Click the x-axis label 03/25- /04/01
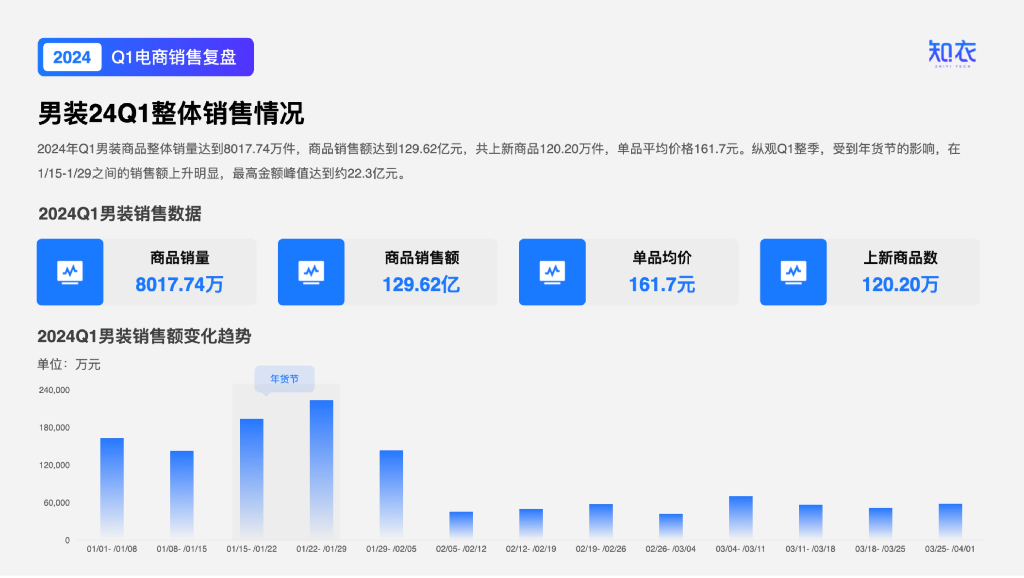This screenshot has height=578, width=1024. [950, 549]
